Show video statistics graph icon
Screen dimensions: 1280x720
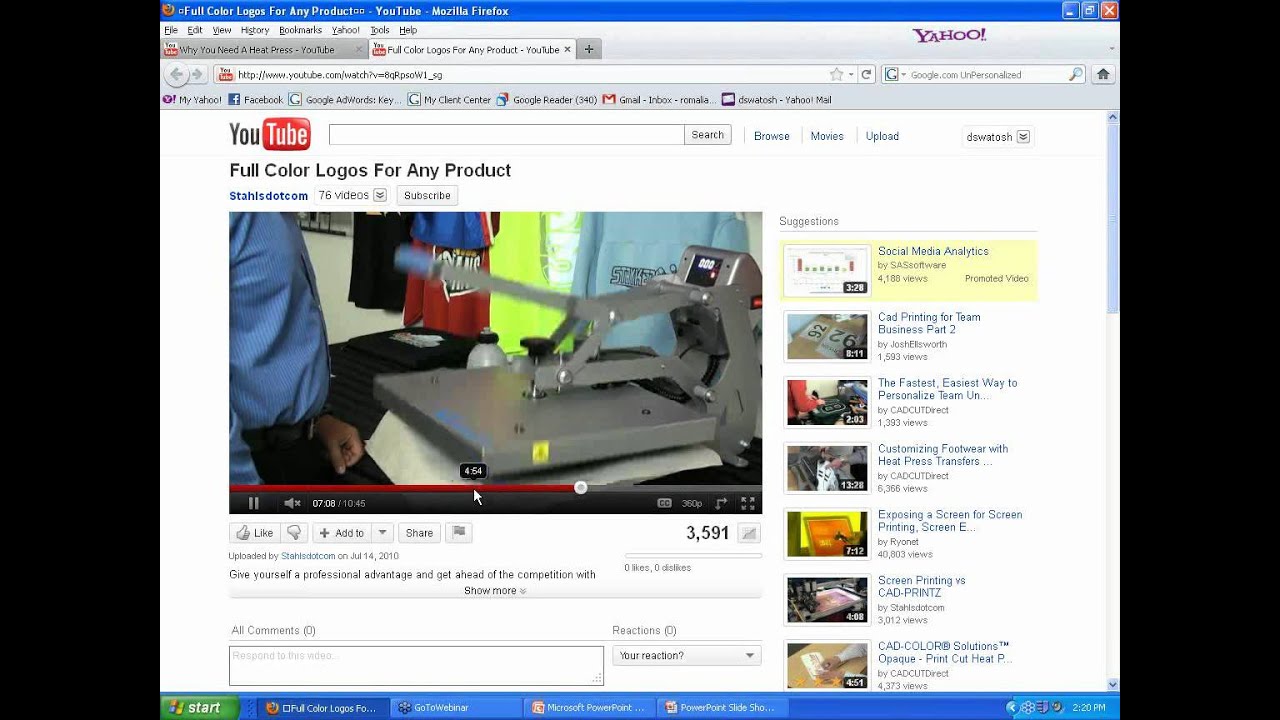click(749, 533)
